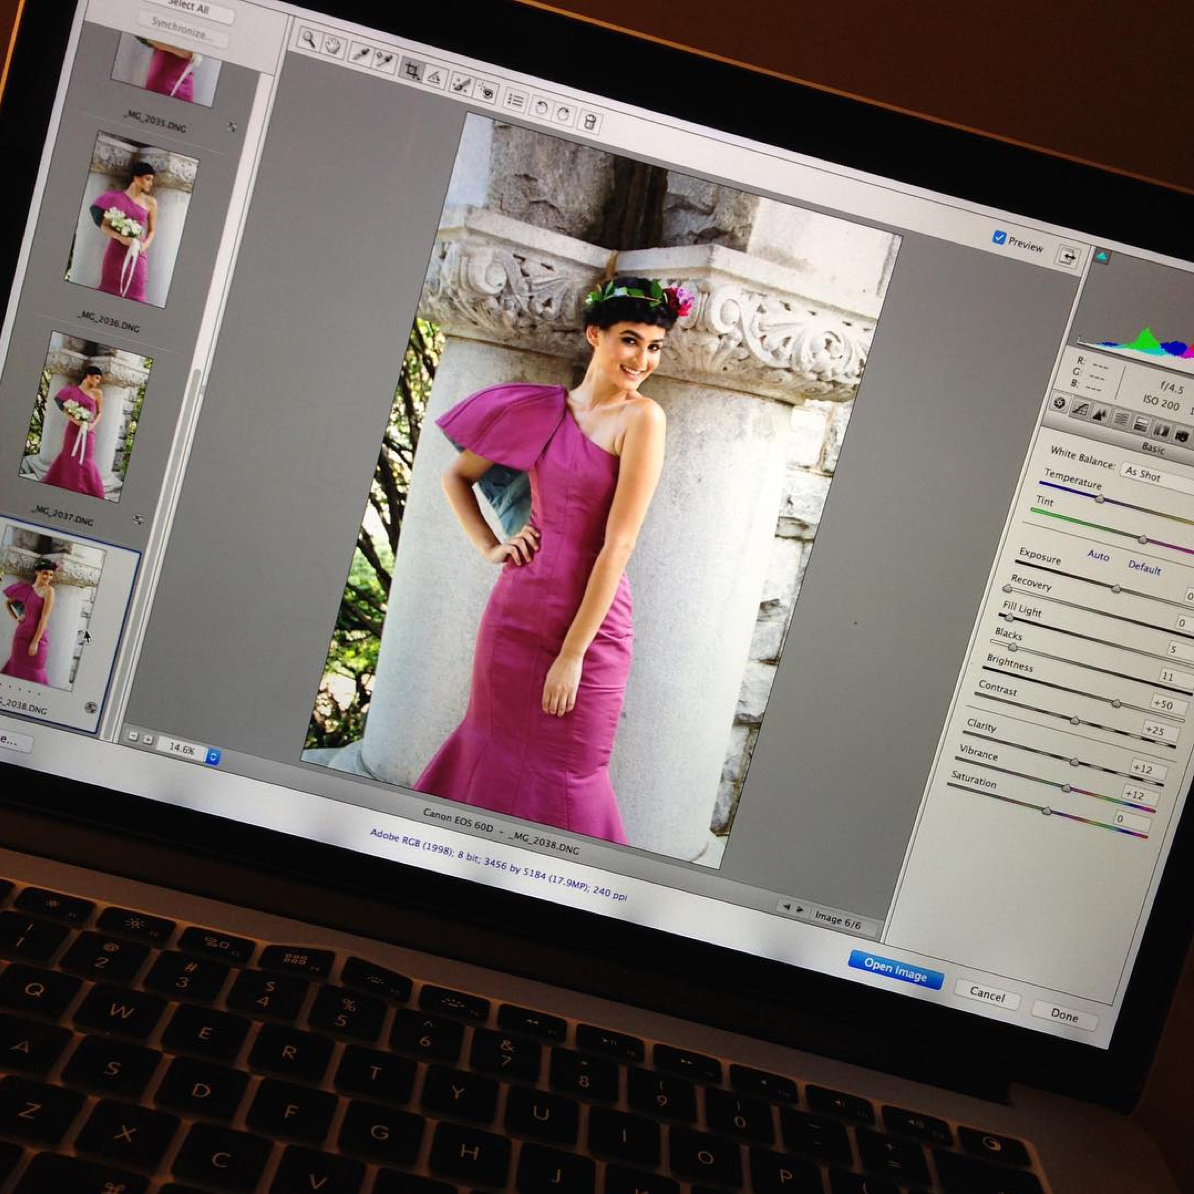
Task: Click the Recovery slider handle
Action: point(1007,589)
